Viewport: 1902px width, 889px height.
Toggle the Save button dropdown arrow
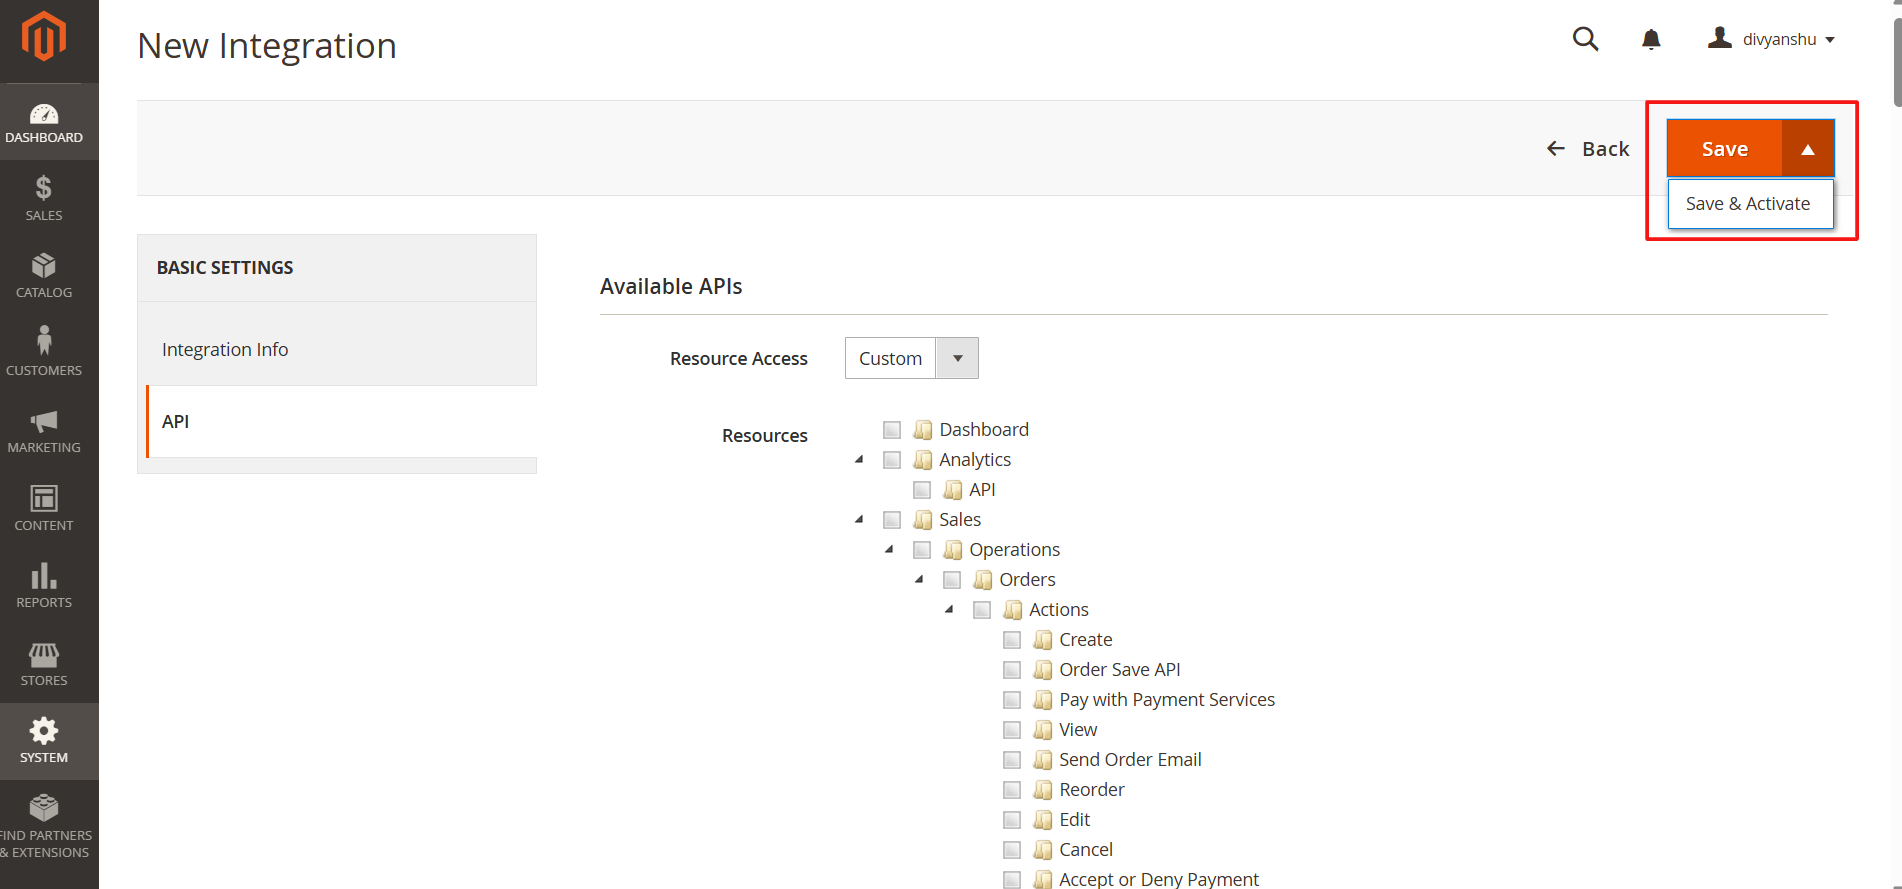1807,149
